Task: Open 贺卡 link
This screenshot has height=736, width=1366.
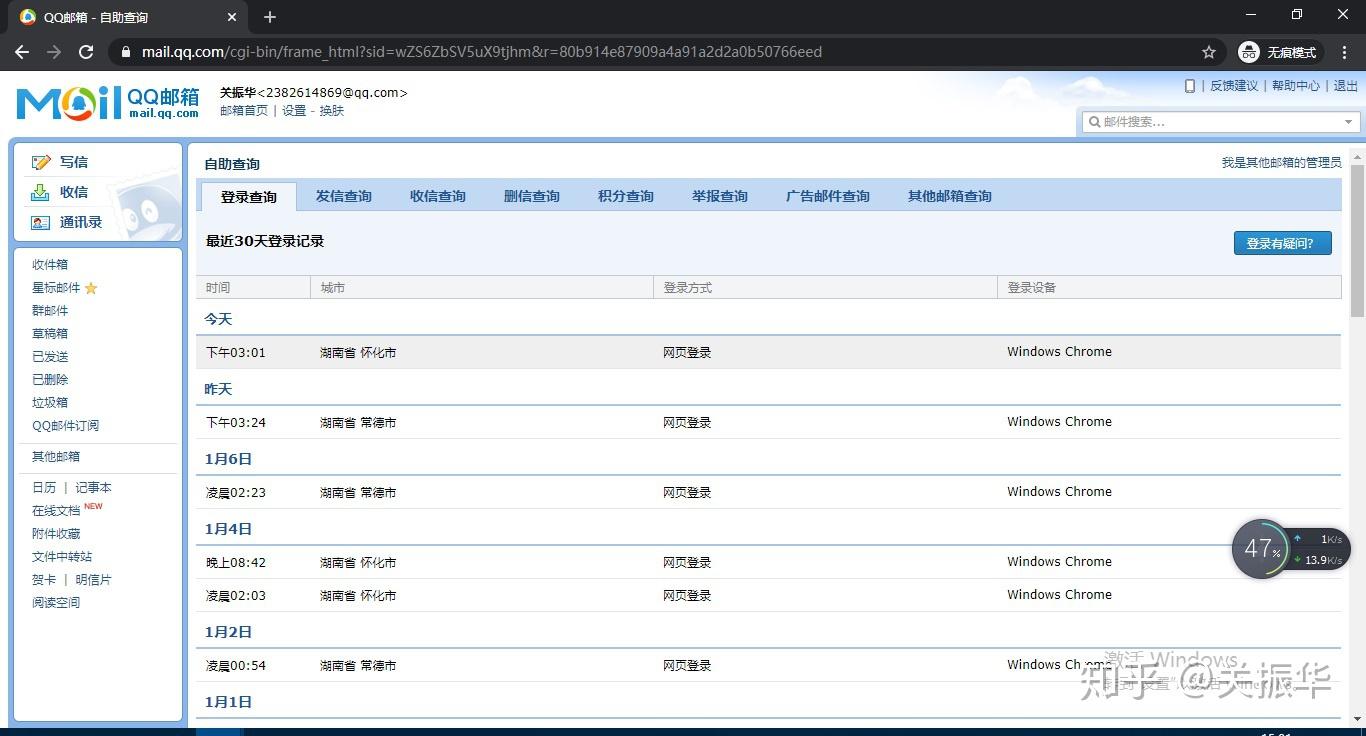Action: pyautogui.click(x=44, y=580)
